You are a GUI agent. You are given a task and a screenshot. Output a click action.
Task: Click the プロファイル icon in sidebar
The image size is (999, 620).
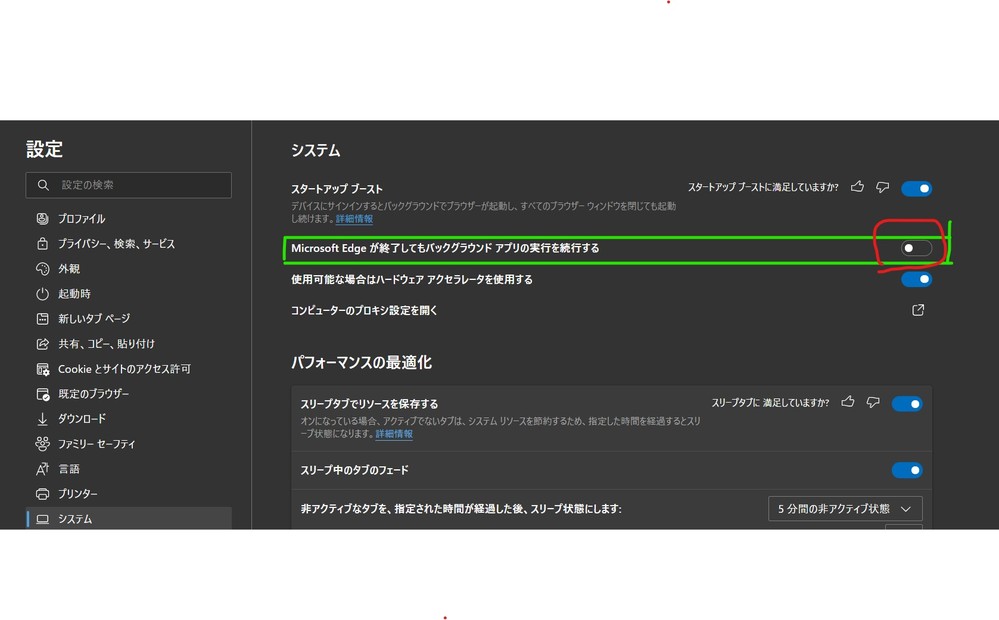click(42, 219)
